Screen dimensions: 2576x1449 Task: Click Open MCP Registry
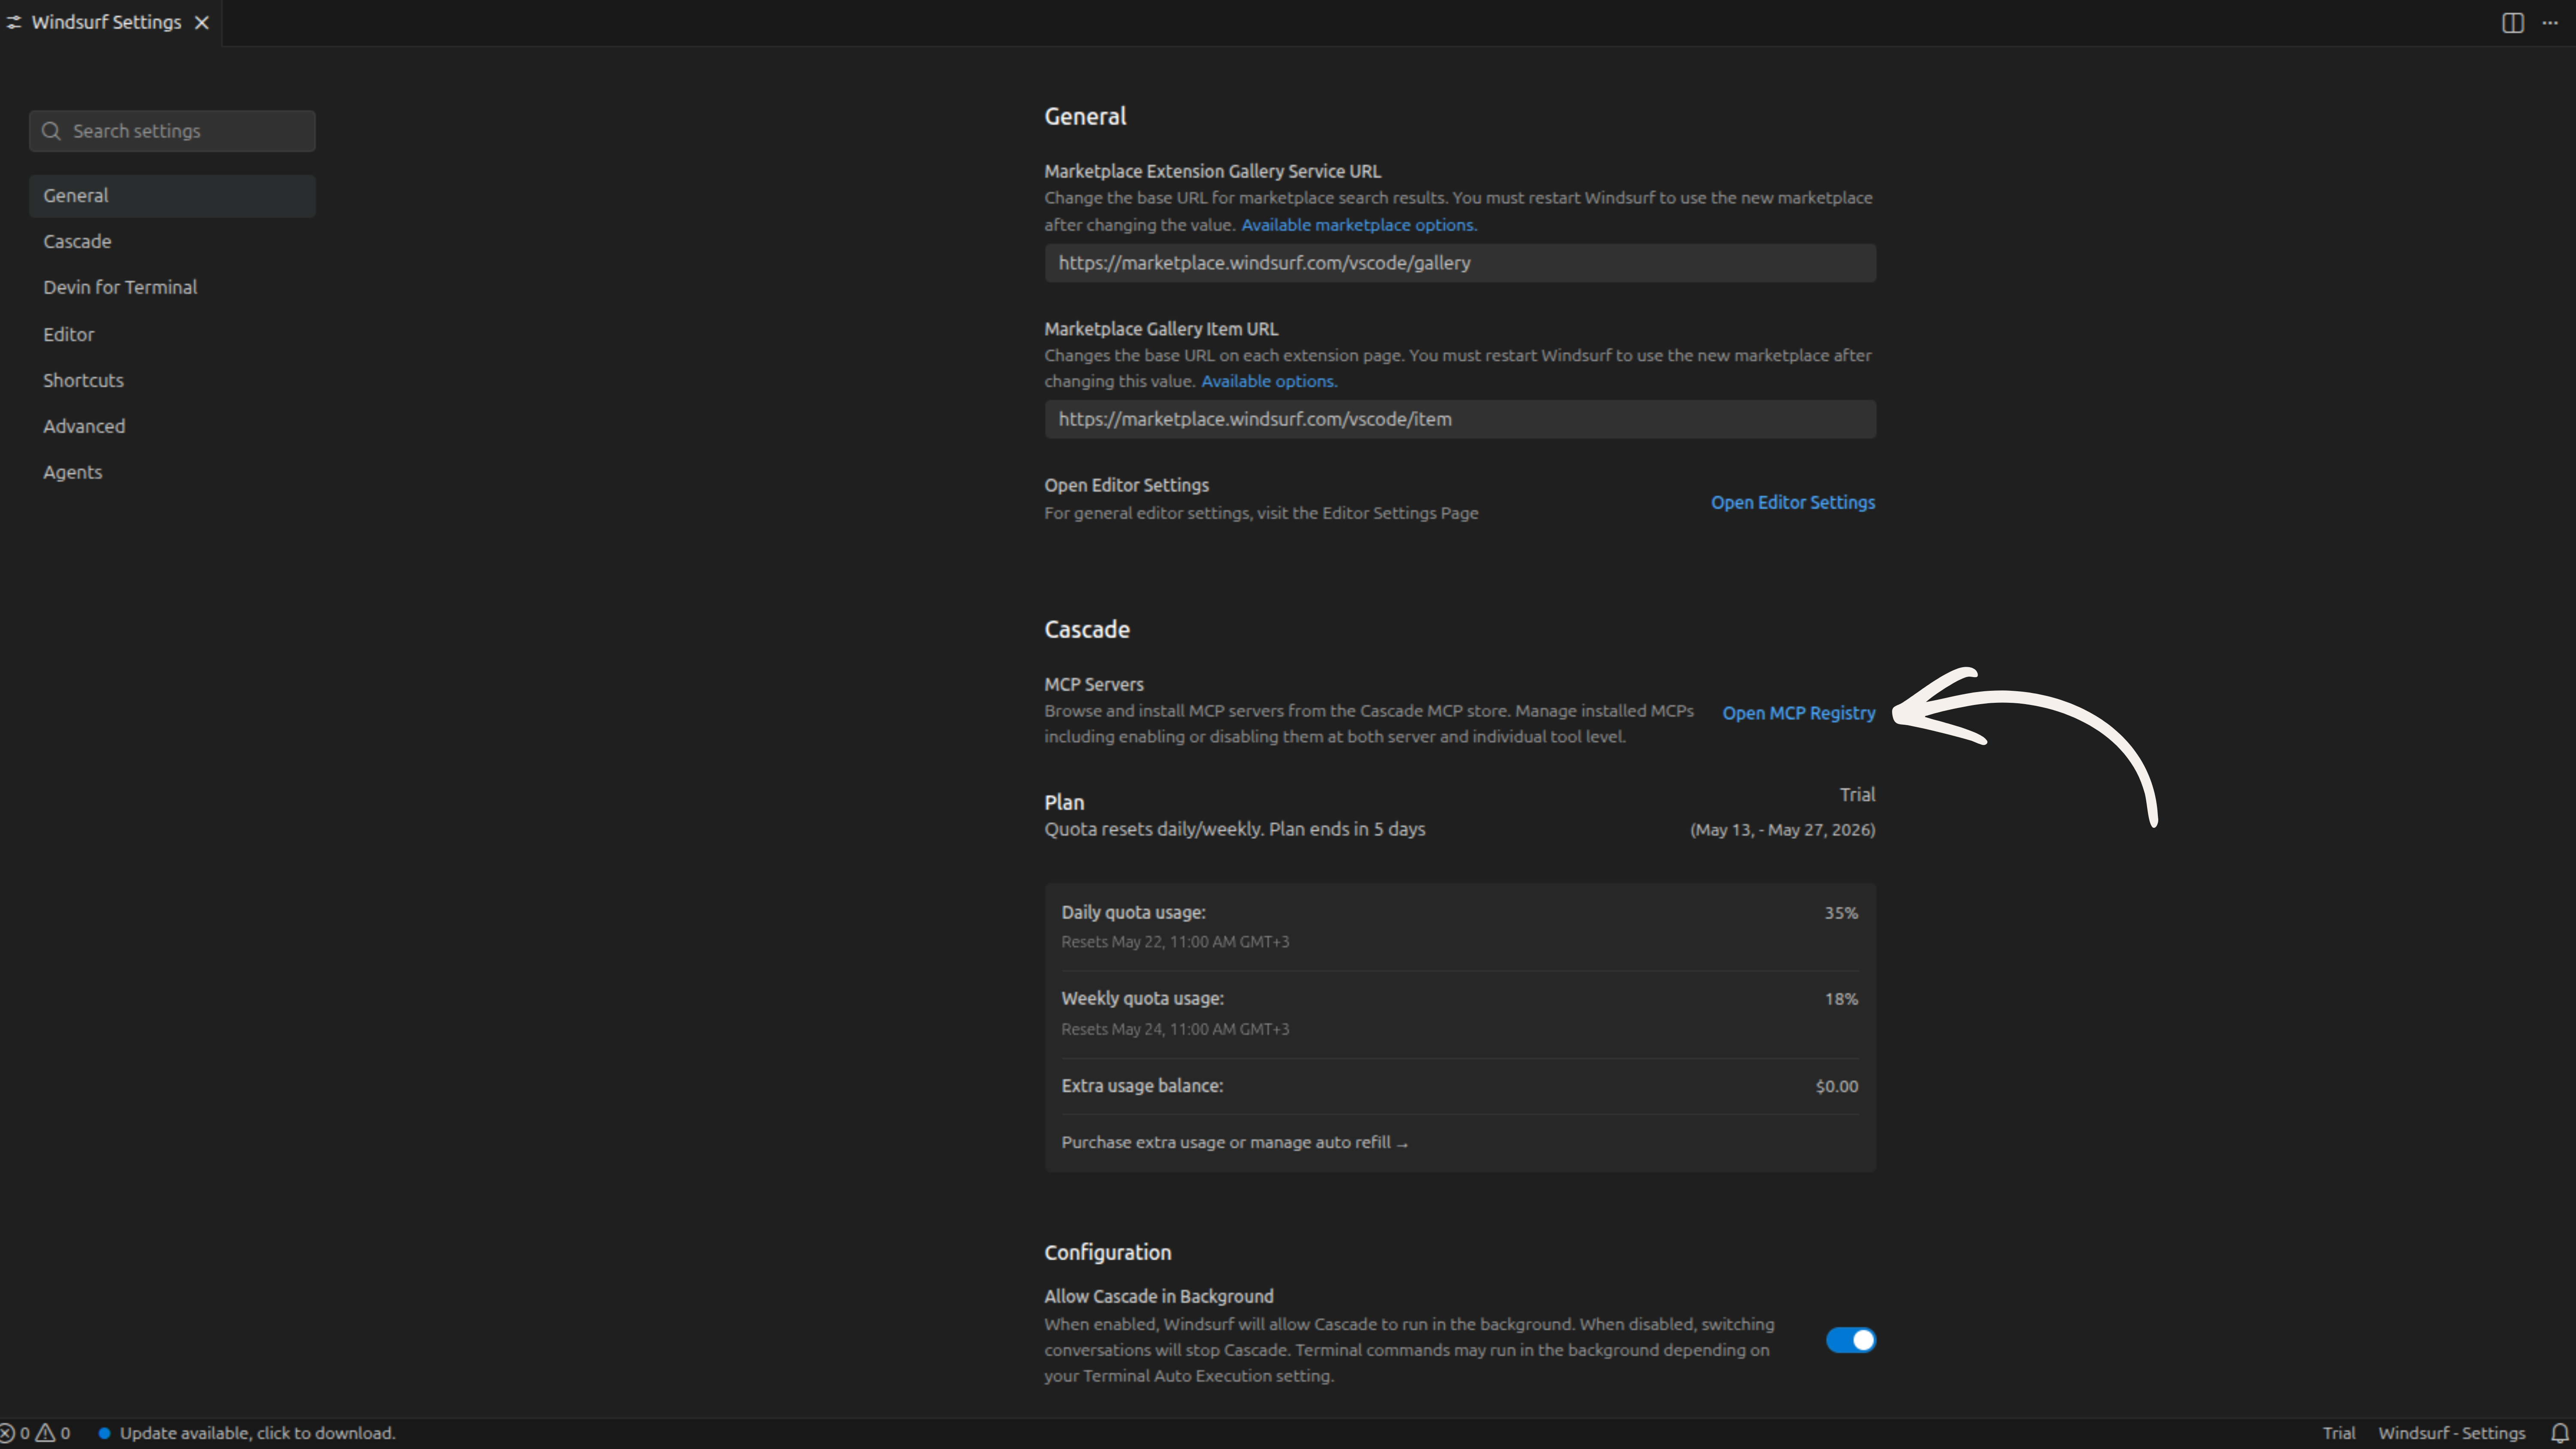tap(1799, 713)
